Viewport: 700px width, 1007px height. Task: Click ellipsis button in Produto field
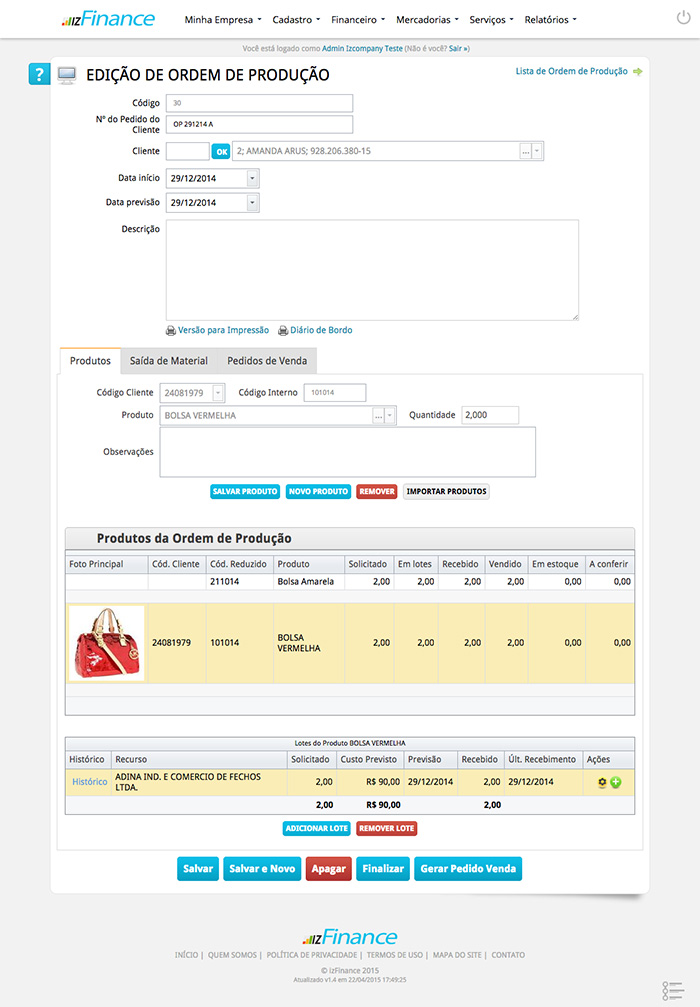pos(378,415)
